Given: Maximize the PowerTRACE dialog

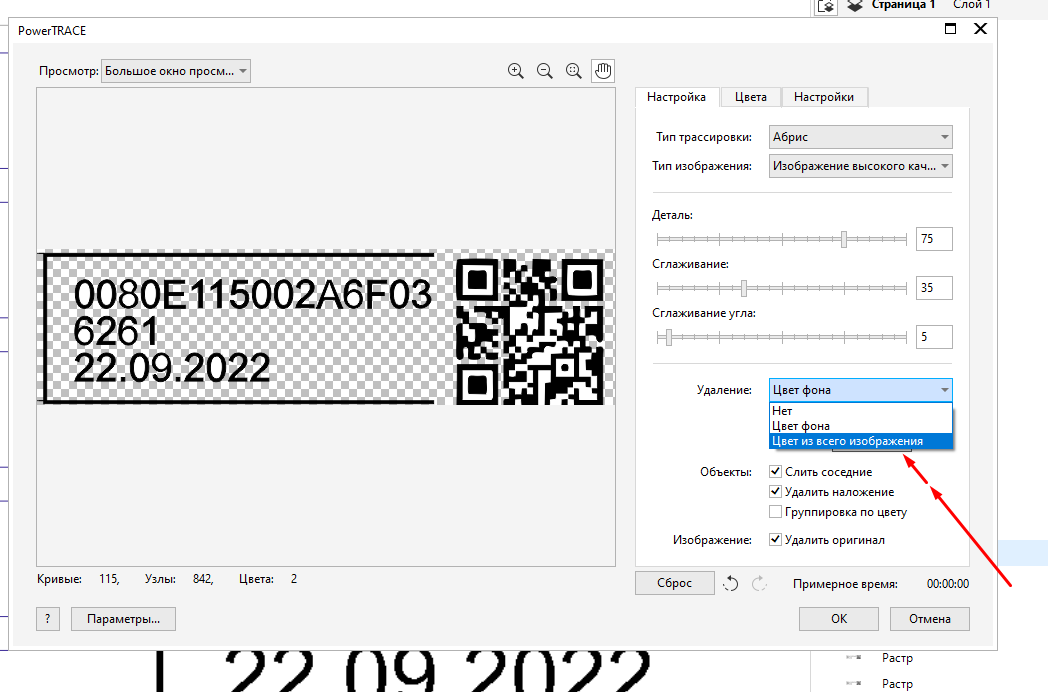Looking at the screenshot, I should [x=950, y=29].
